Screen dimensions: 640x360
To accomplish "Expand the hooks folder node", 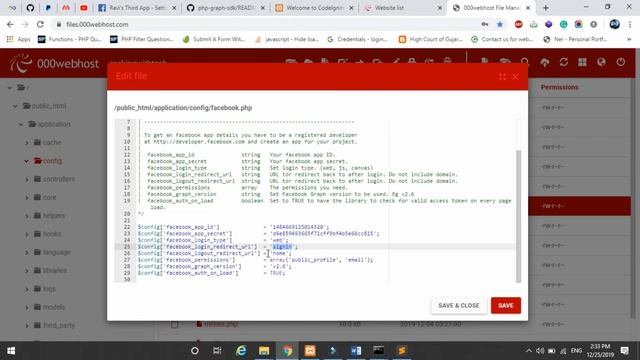I will point(27,234).
